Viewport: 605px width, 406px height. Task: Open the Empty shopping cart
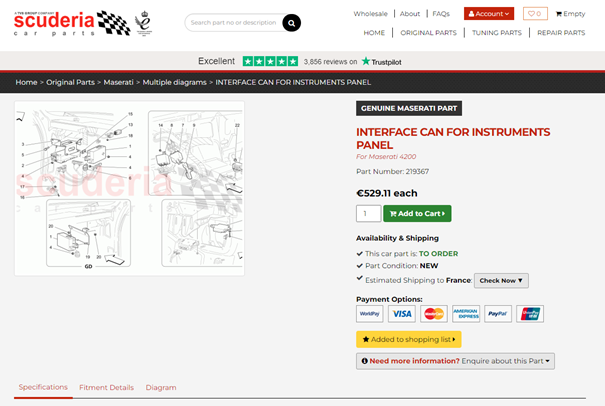pyautogui.click(x=570, y=14)
